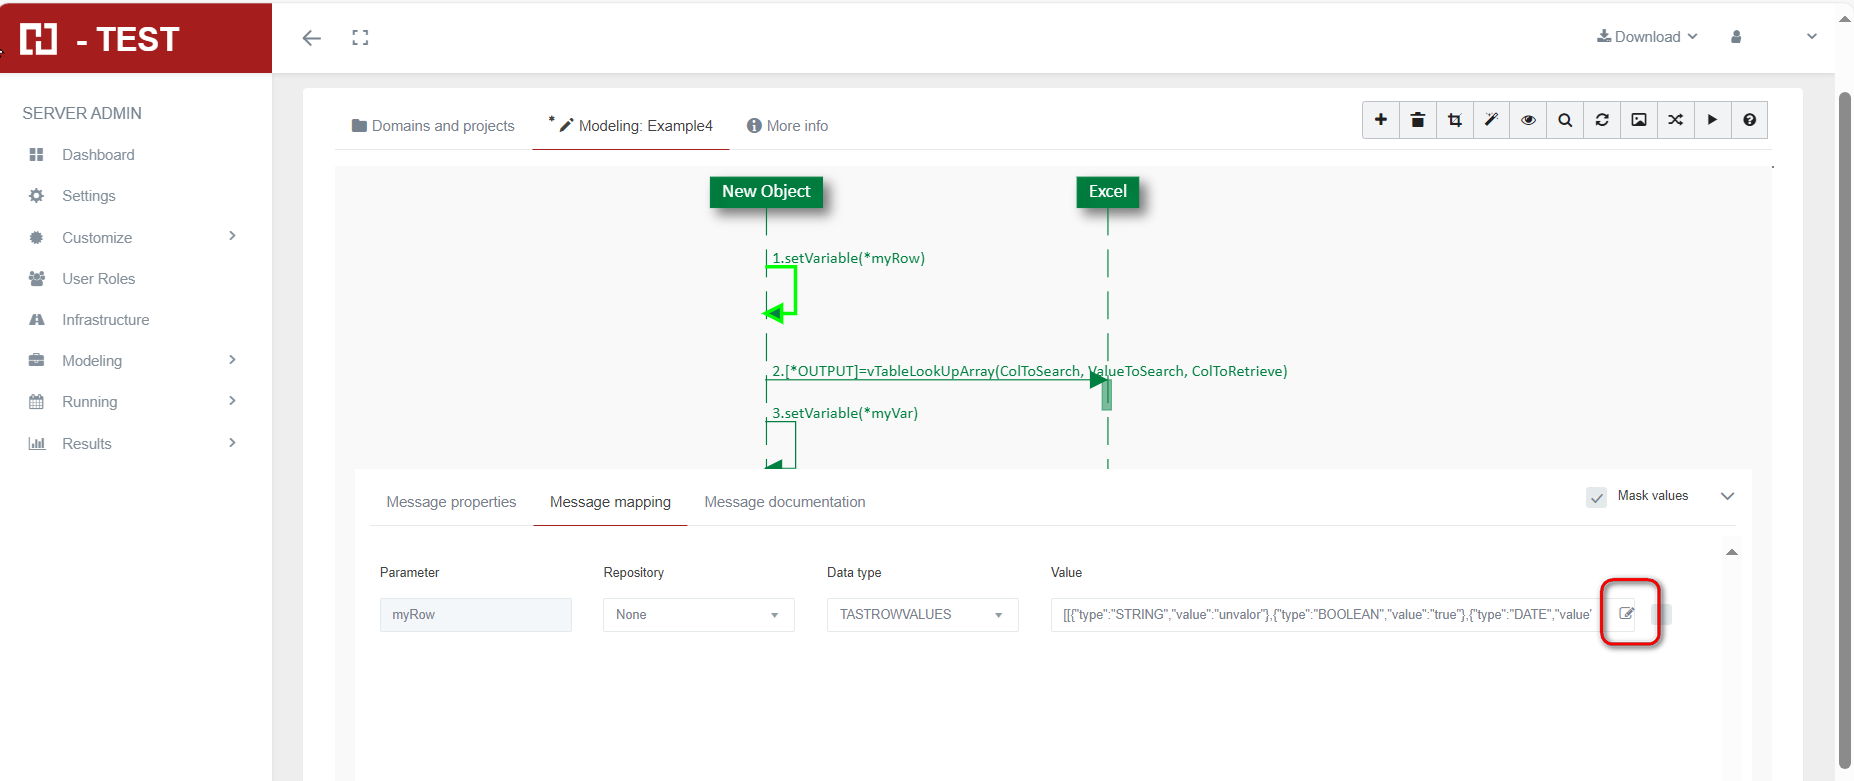Toggle the Mask values checkbox
The width and height of the screenshot is (1854, 781).
(1596, 497)
